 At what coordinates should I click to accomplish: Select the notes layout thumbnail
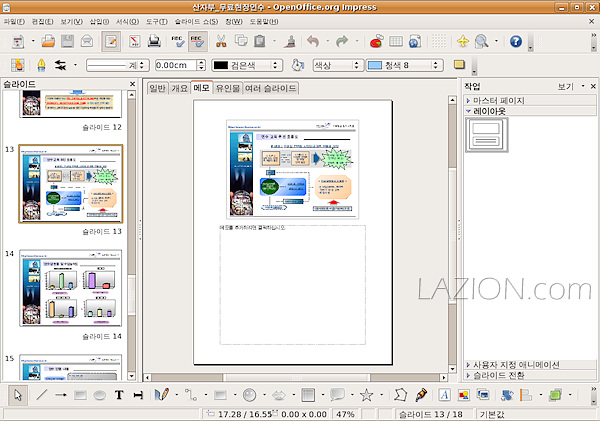click(486, 135)
